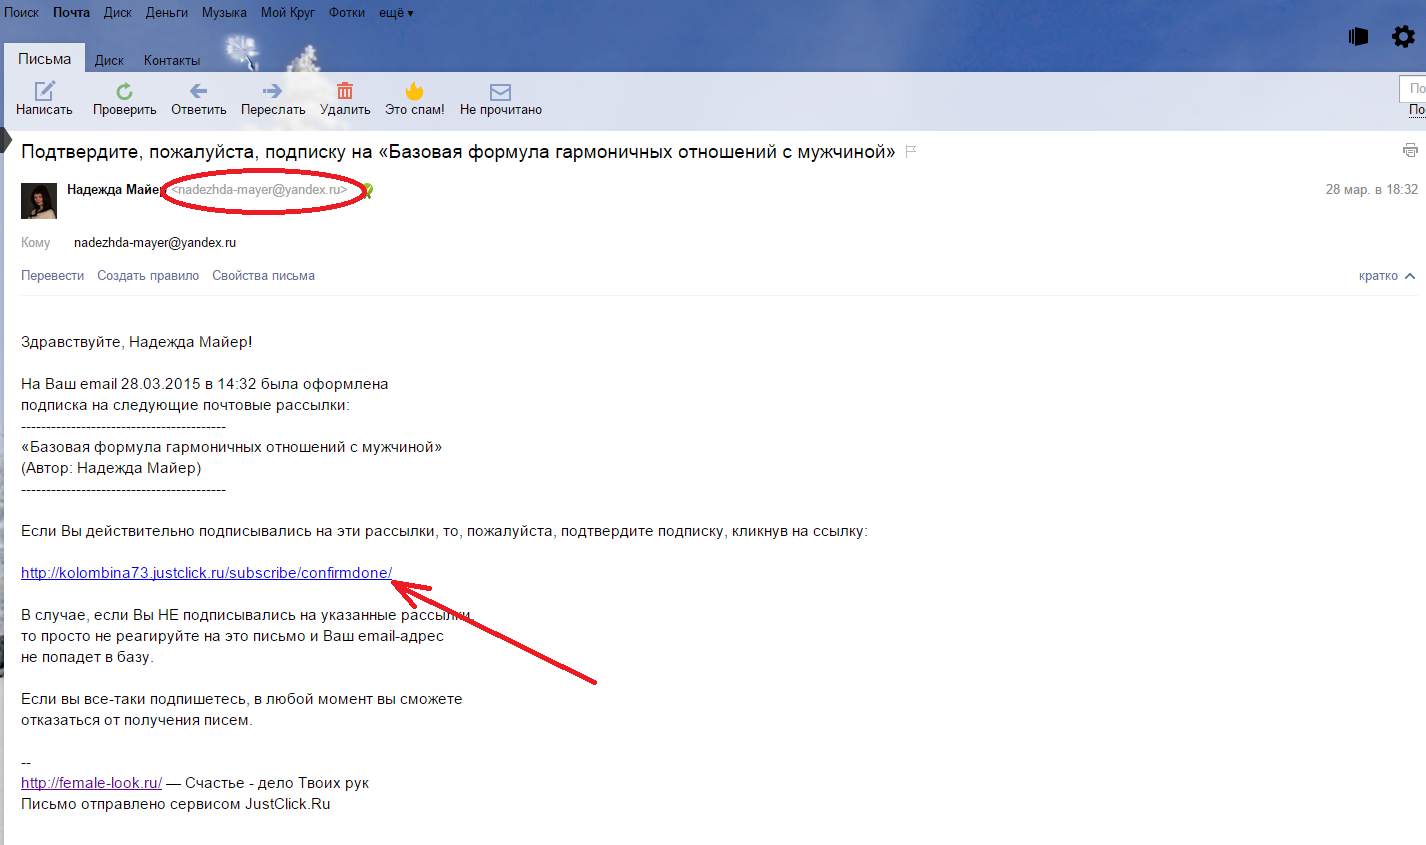Mark unread with the envelope icon
Image resolution: width=1426 pixels, height=845 pixels.
tap(500, 92)
